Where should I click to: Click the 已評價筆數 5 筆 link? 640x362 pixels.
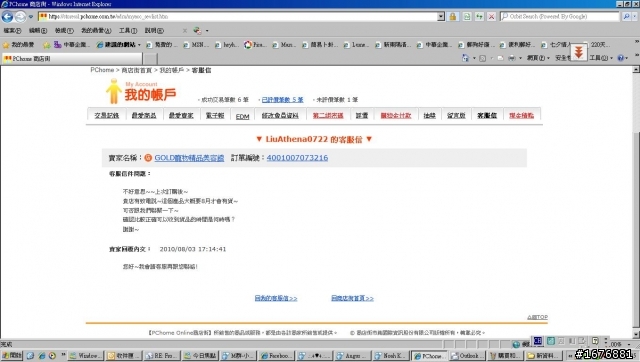point(282,100)
